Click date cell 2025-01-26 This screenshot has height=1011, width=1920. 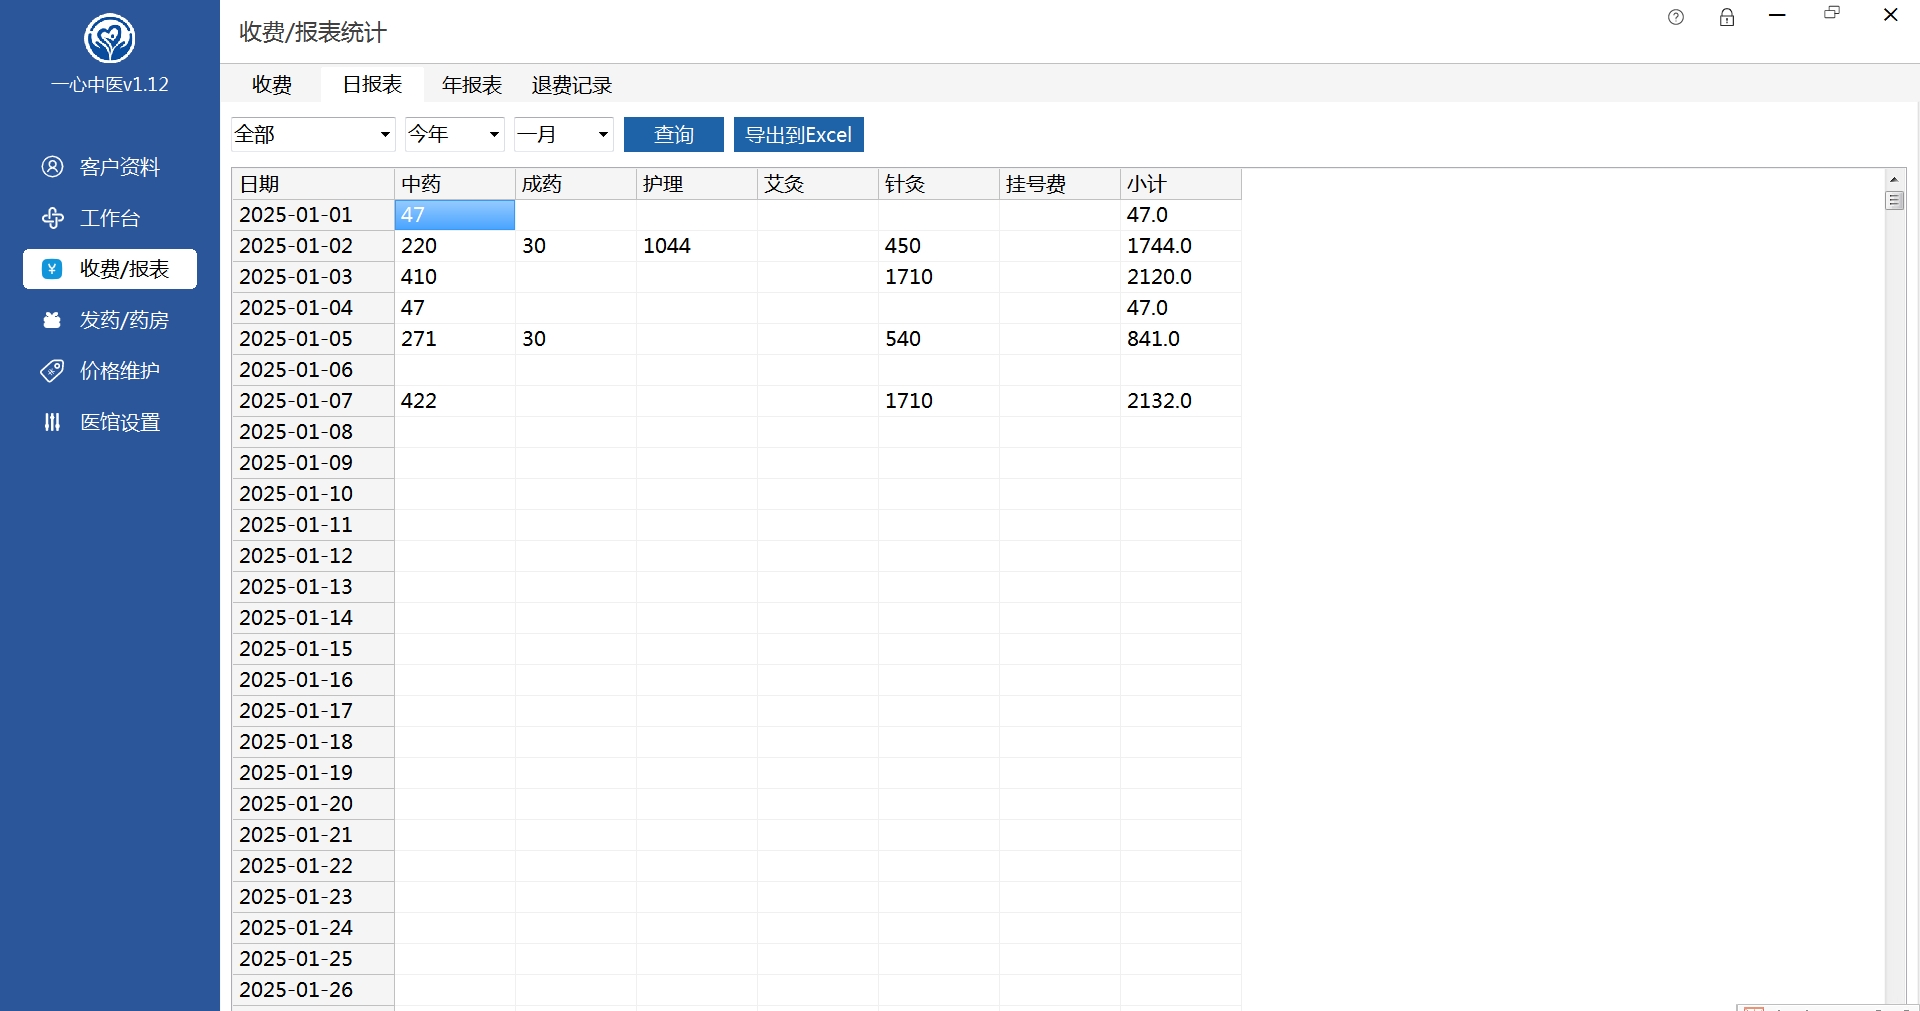coord(313,990)
